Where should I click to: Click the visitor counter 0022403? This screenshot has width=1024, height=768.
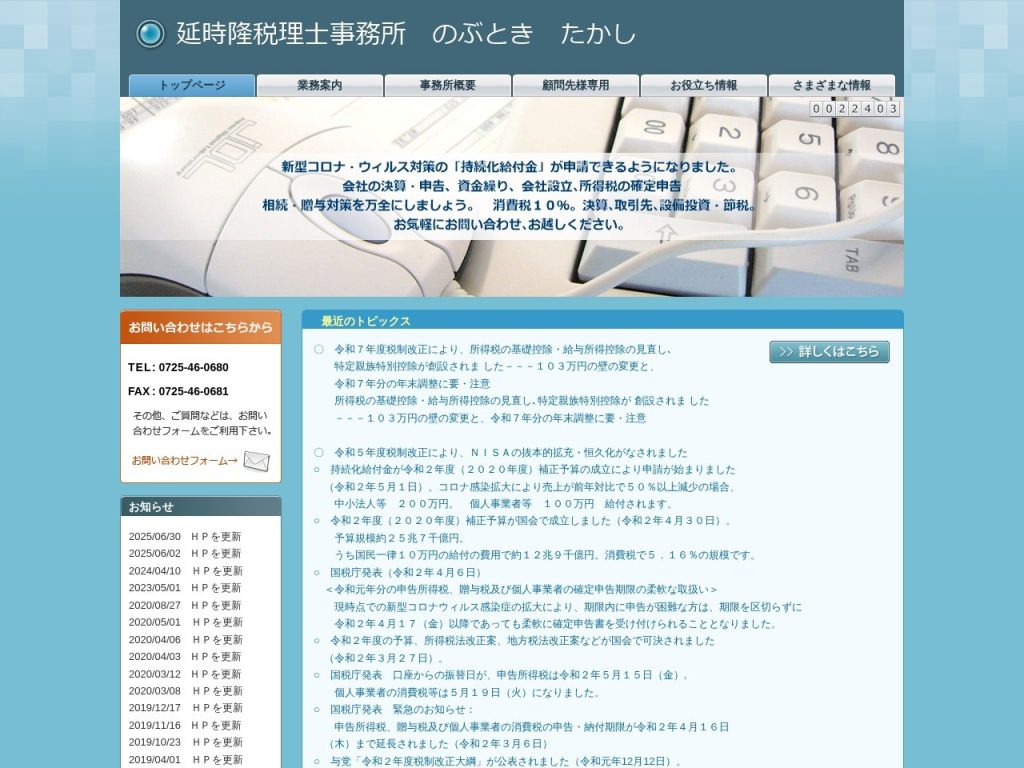pos(855,108)
